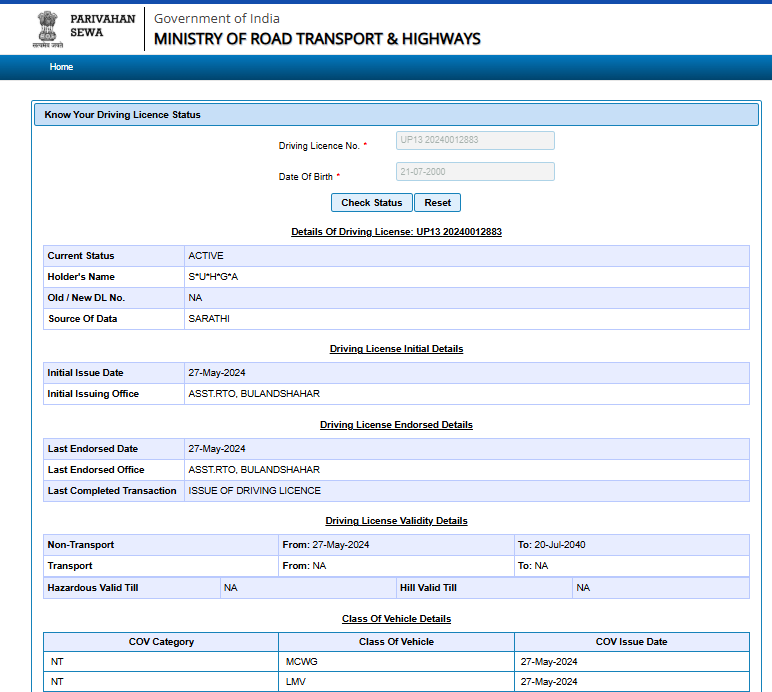Screen dimensions: 772x692
Task: Click the masked holder's name value
Action: [x=213, y=277]
